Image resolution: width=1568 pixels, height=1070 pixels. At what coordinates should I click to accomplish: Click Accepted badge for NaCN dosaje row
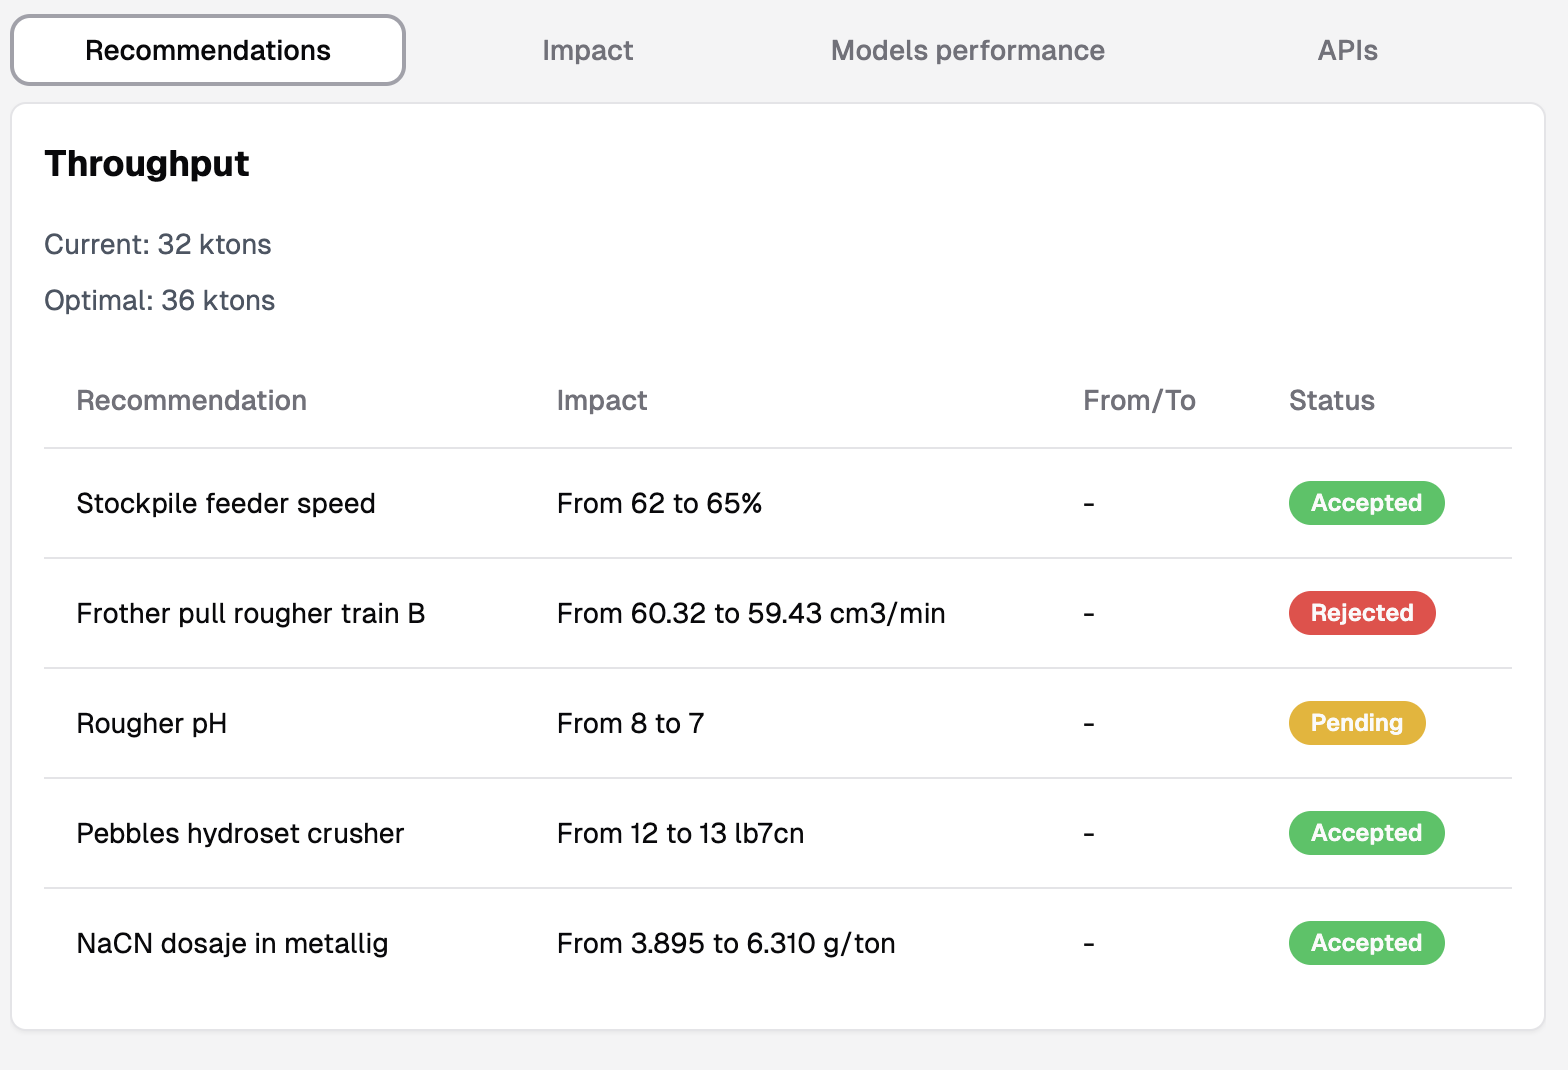1366,943
